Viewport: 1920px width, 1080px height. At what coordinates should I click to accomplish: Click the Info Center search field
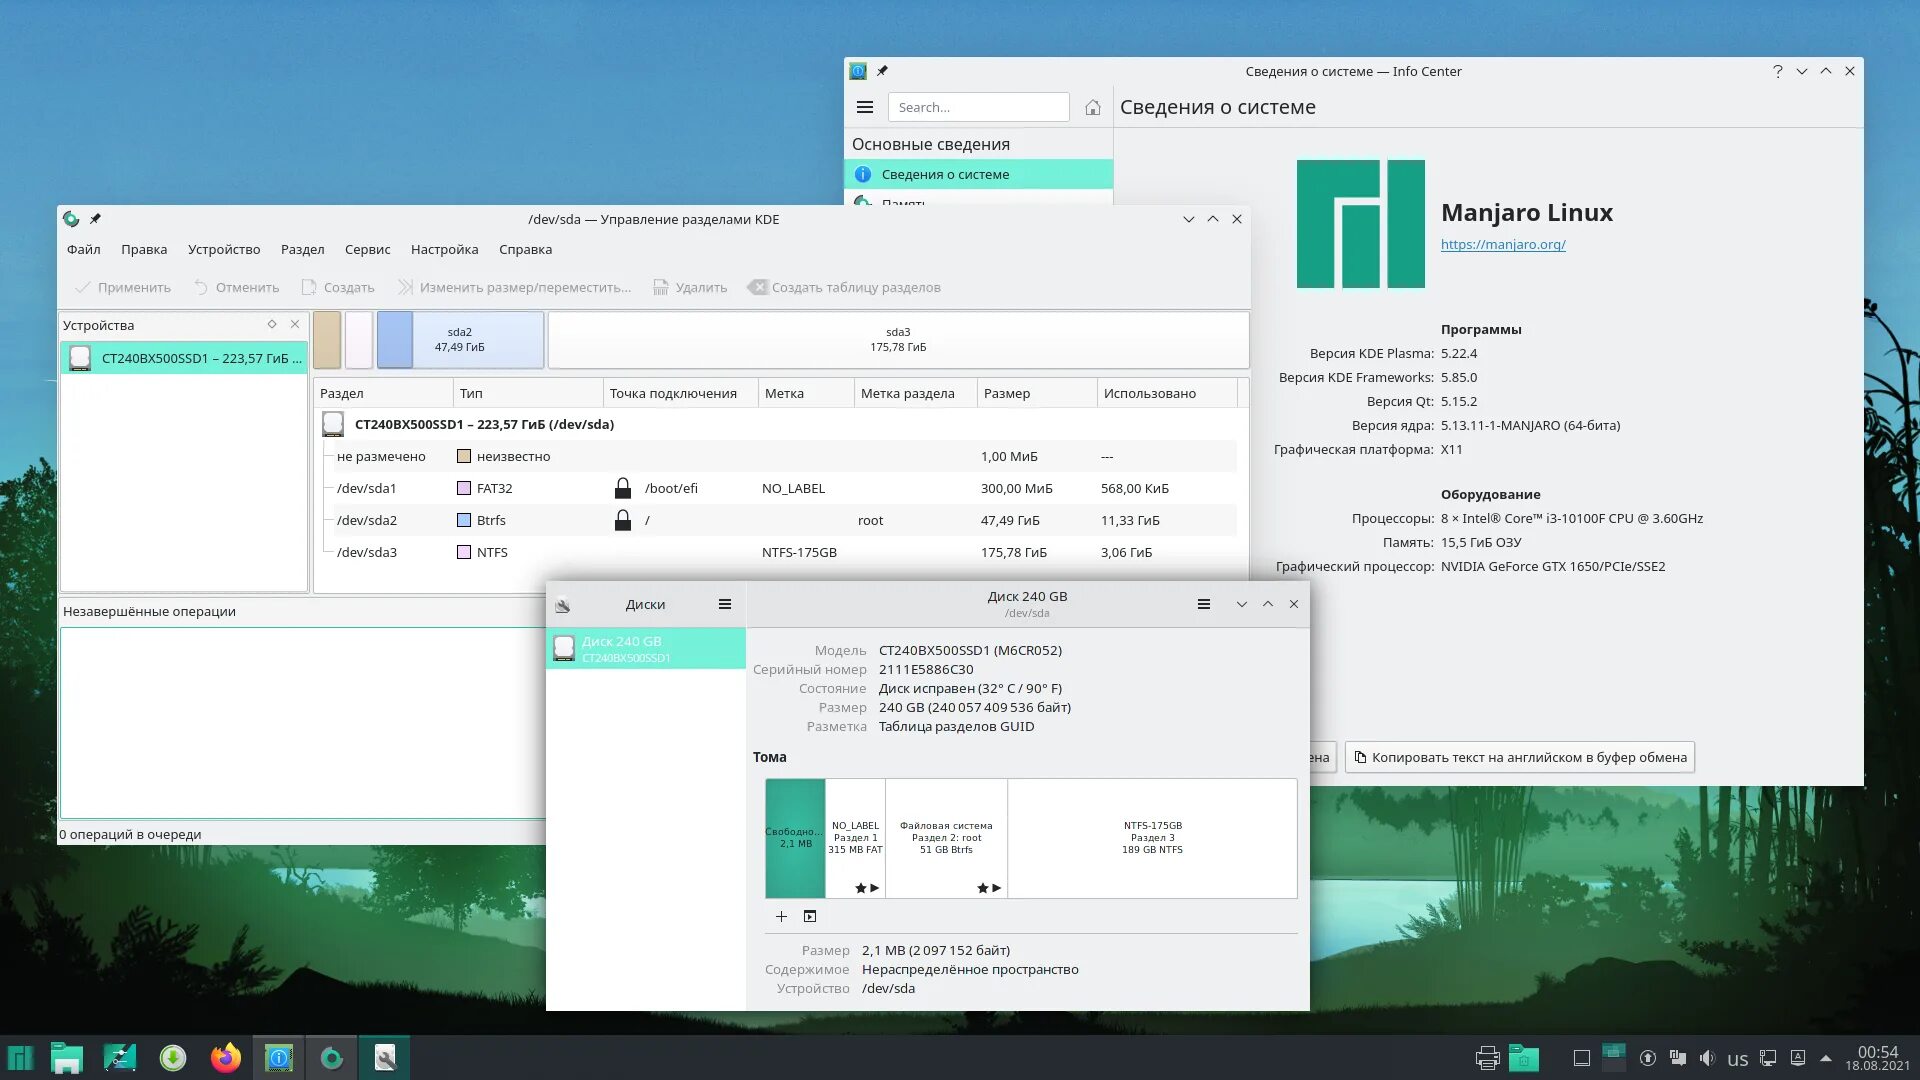pos(978,108)
